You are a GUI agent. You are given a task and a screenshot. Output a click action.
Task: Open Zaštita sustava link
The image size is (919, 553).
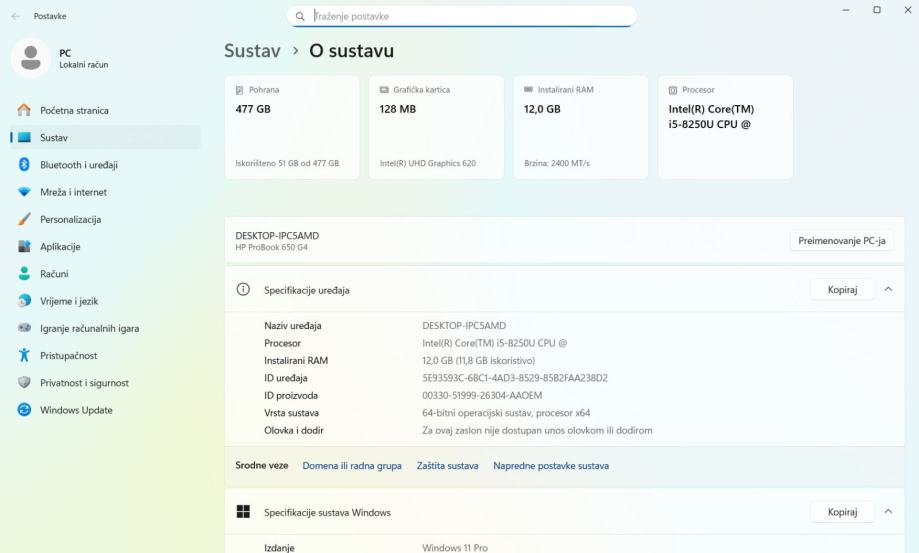(447, 466)
